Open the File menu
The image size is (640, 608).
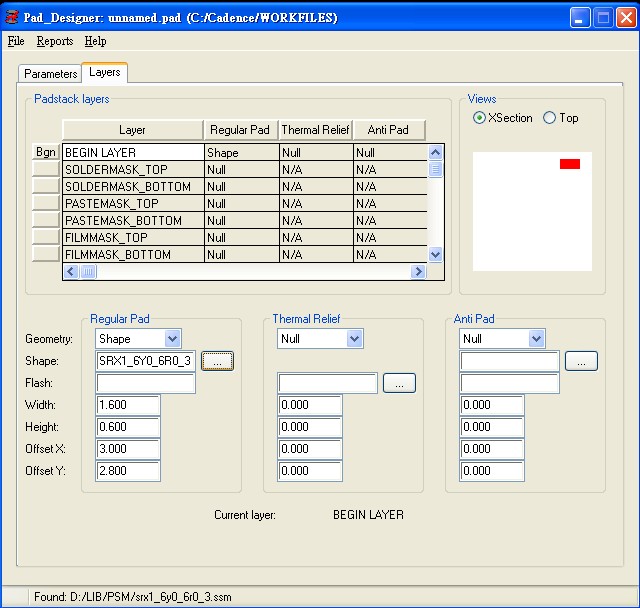point(16,41)
